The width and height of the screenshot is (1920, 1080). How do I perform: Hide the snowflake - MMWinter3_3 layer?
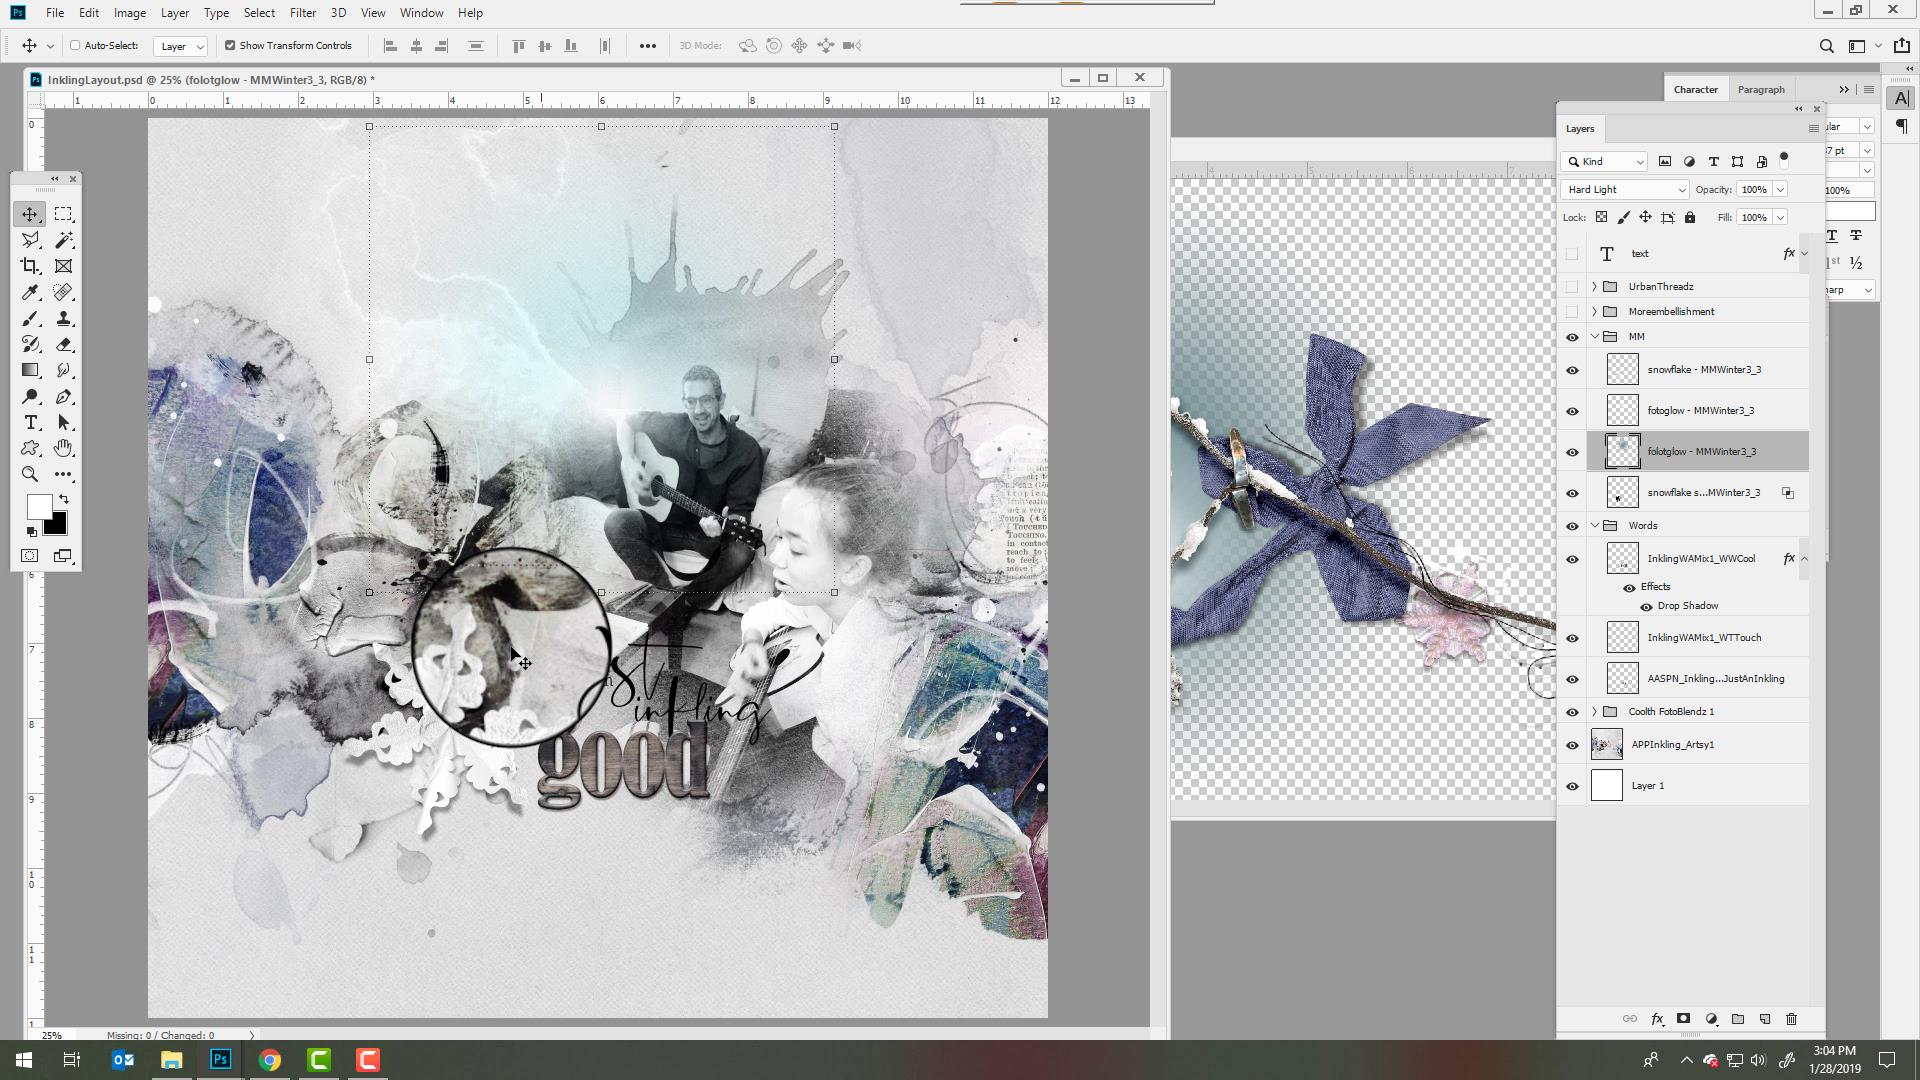[1571, 369]
